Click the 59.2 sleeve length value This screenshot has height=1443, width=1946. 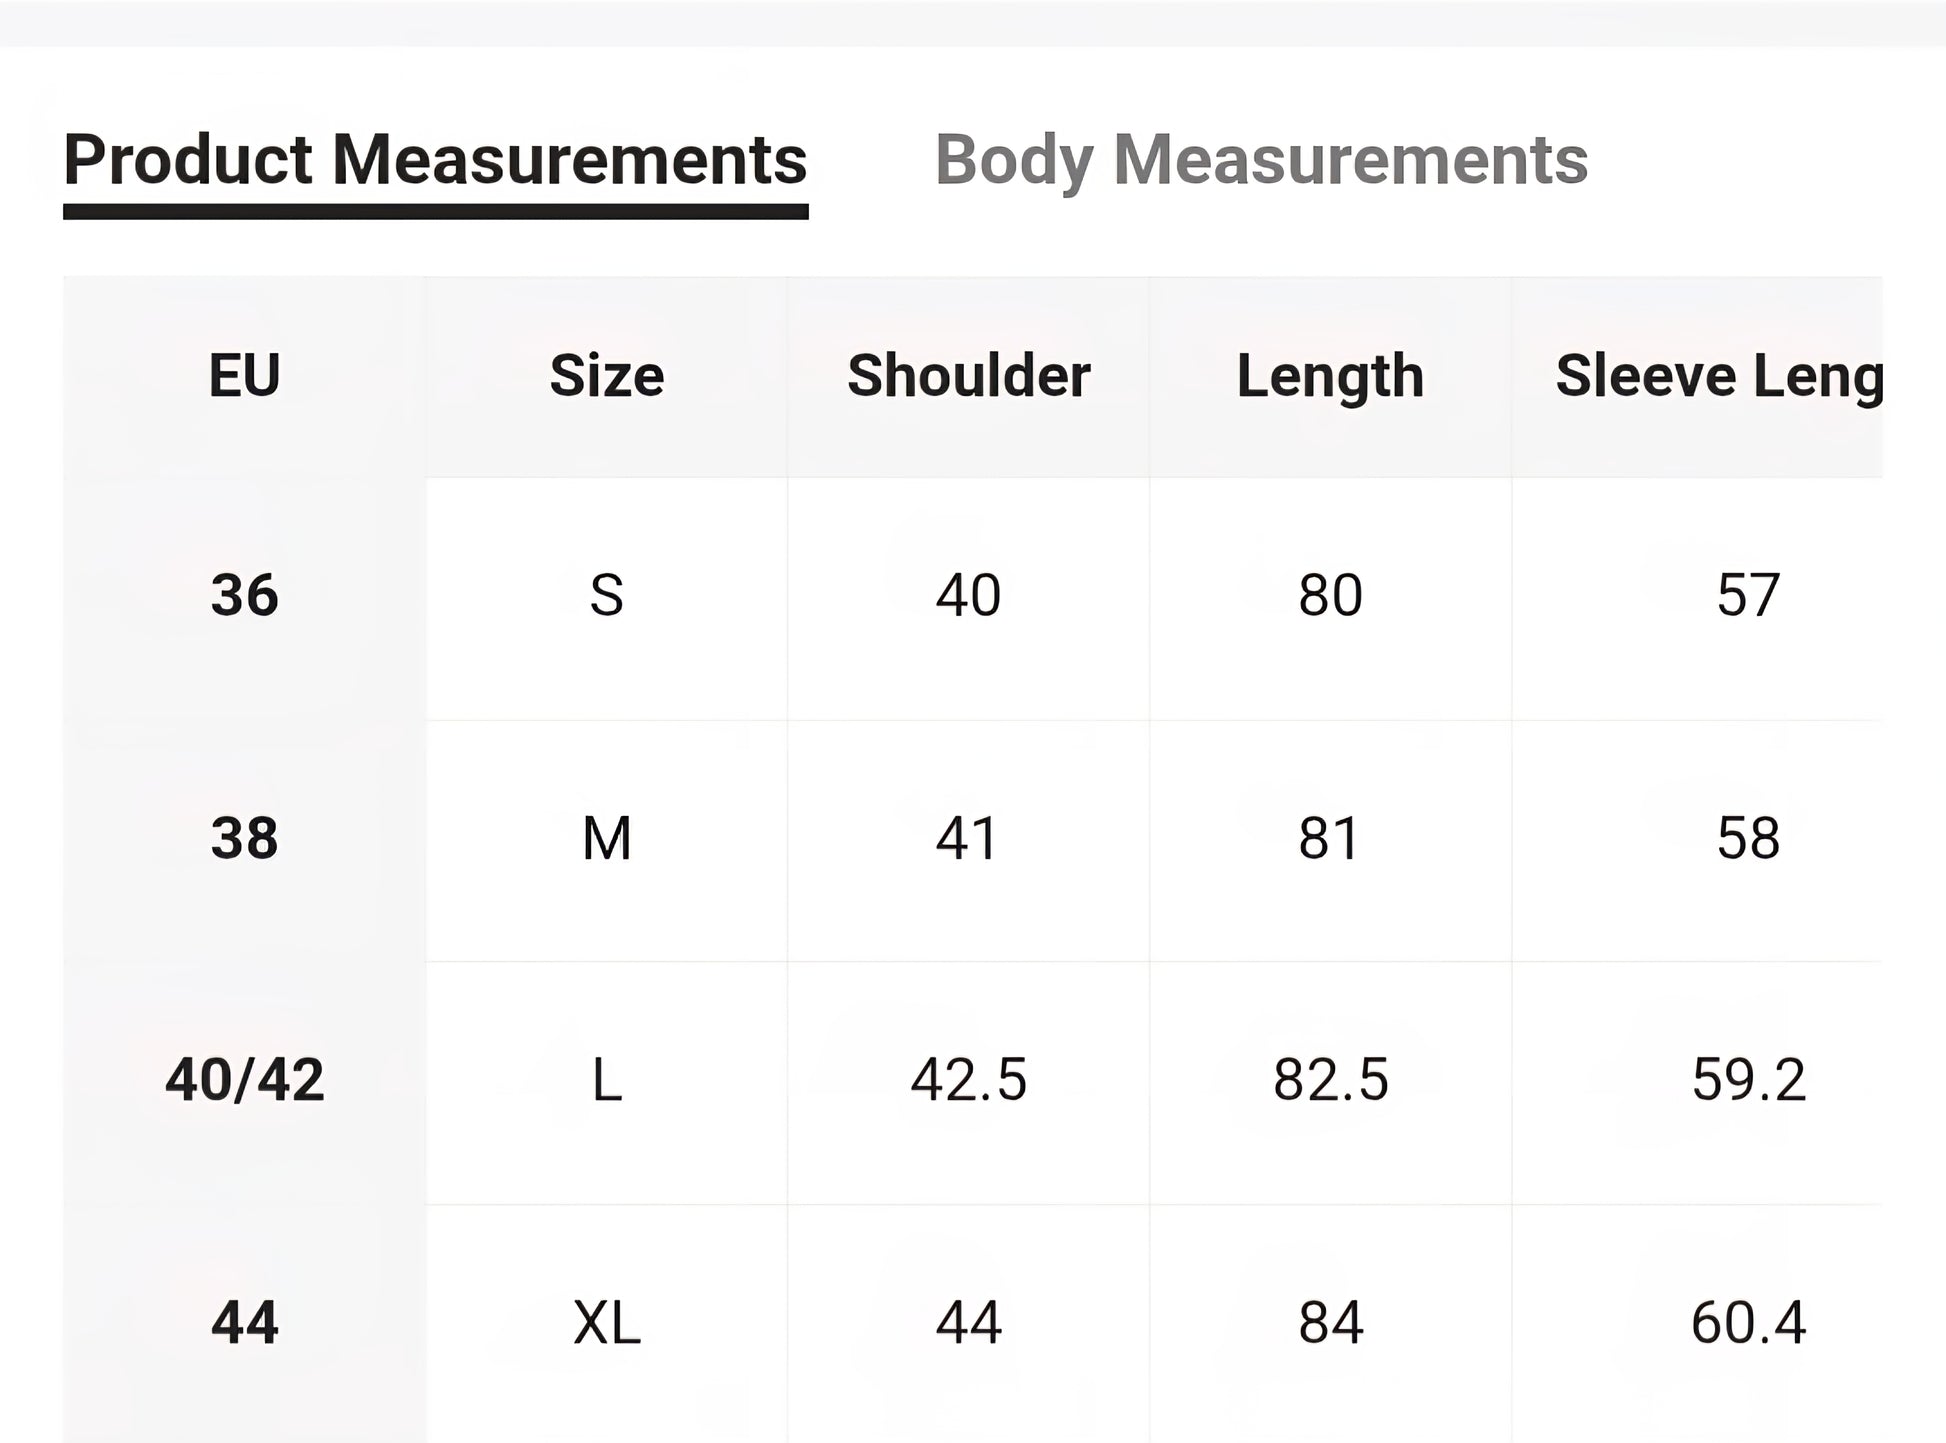click(x=1748, y=1080)
